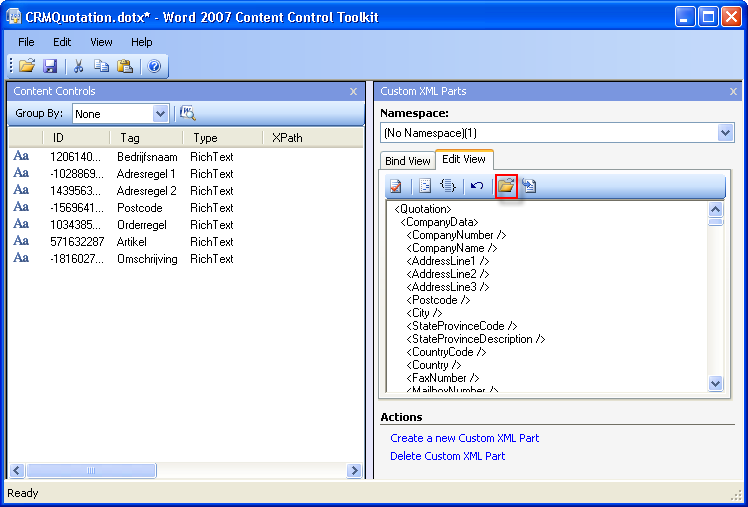
Task: Select the Aa icon for Postcode row
Action: pos(21,207)
